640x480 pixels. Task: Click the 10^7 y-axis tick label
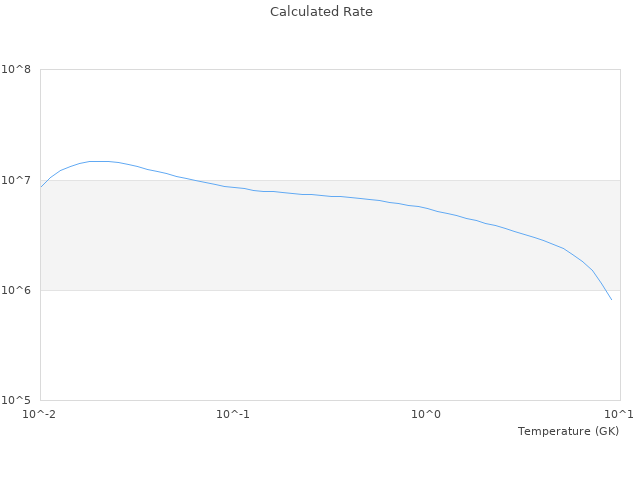[15, 180]
